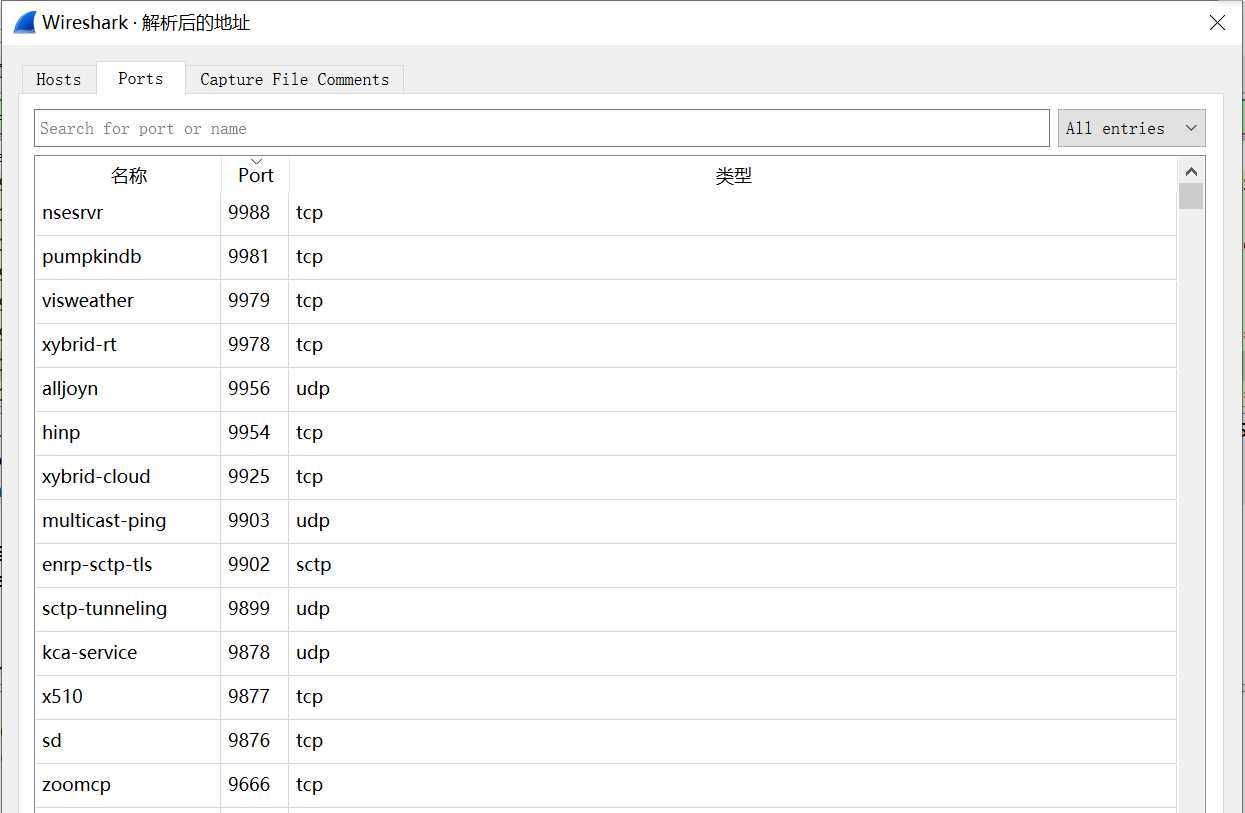This screenshot has width=1245, height=813.
Task: Open the Capture File Comments tab
Action: coord(294,80)
